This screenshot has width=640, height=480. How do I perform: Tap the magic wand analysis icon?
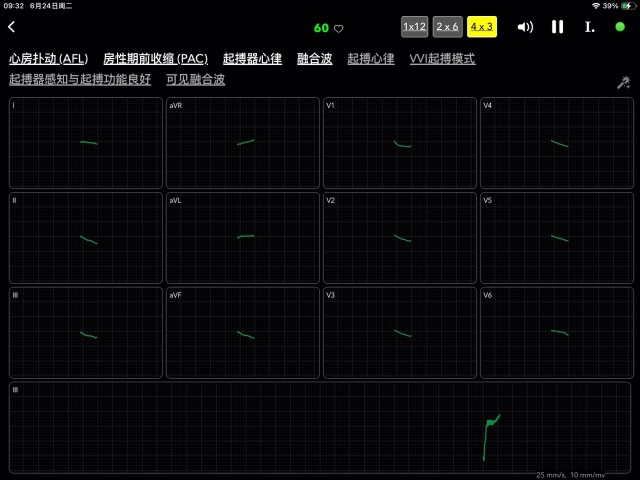[623, 82]
